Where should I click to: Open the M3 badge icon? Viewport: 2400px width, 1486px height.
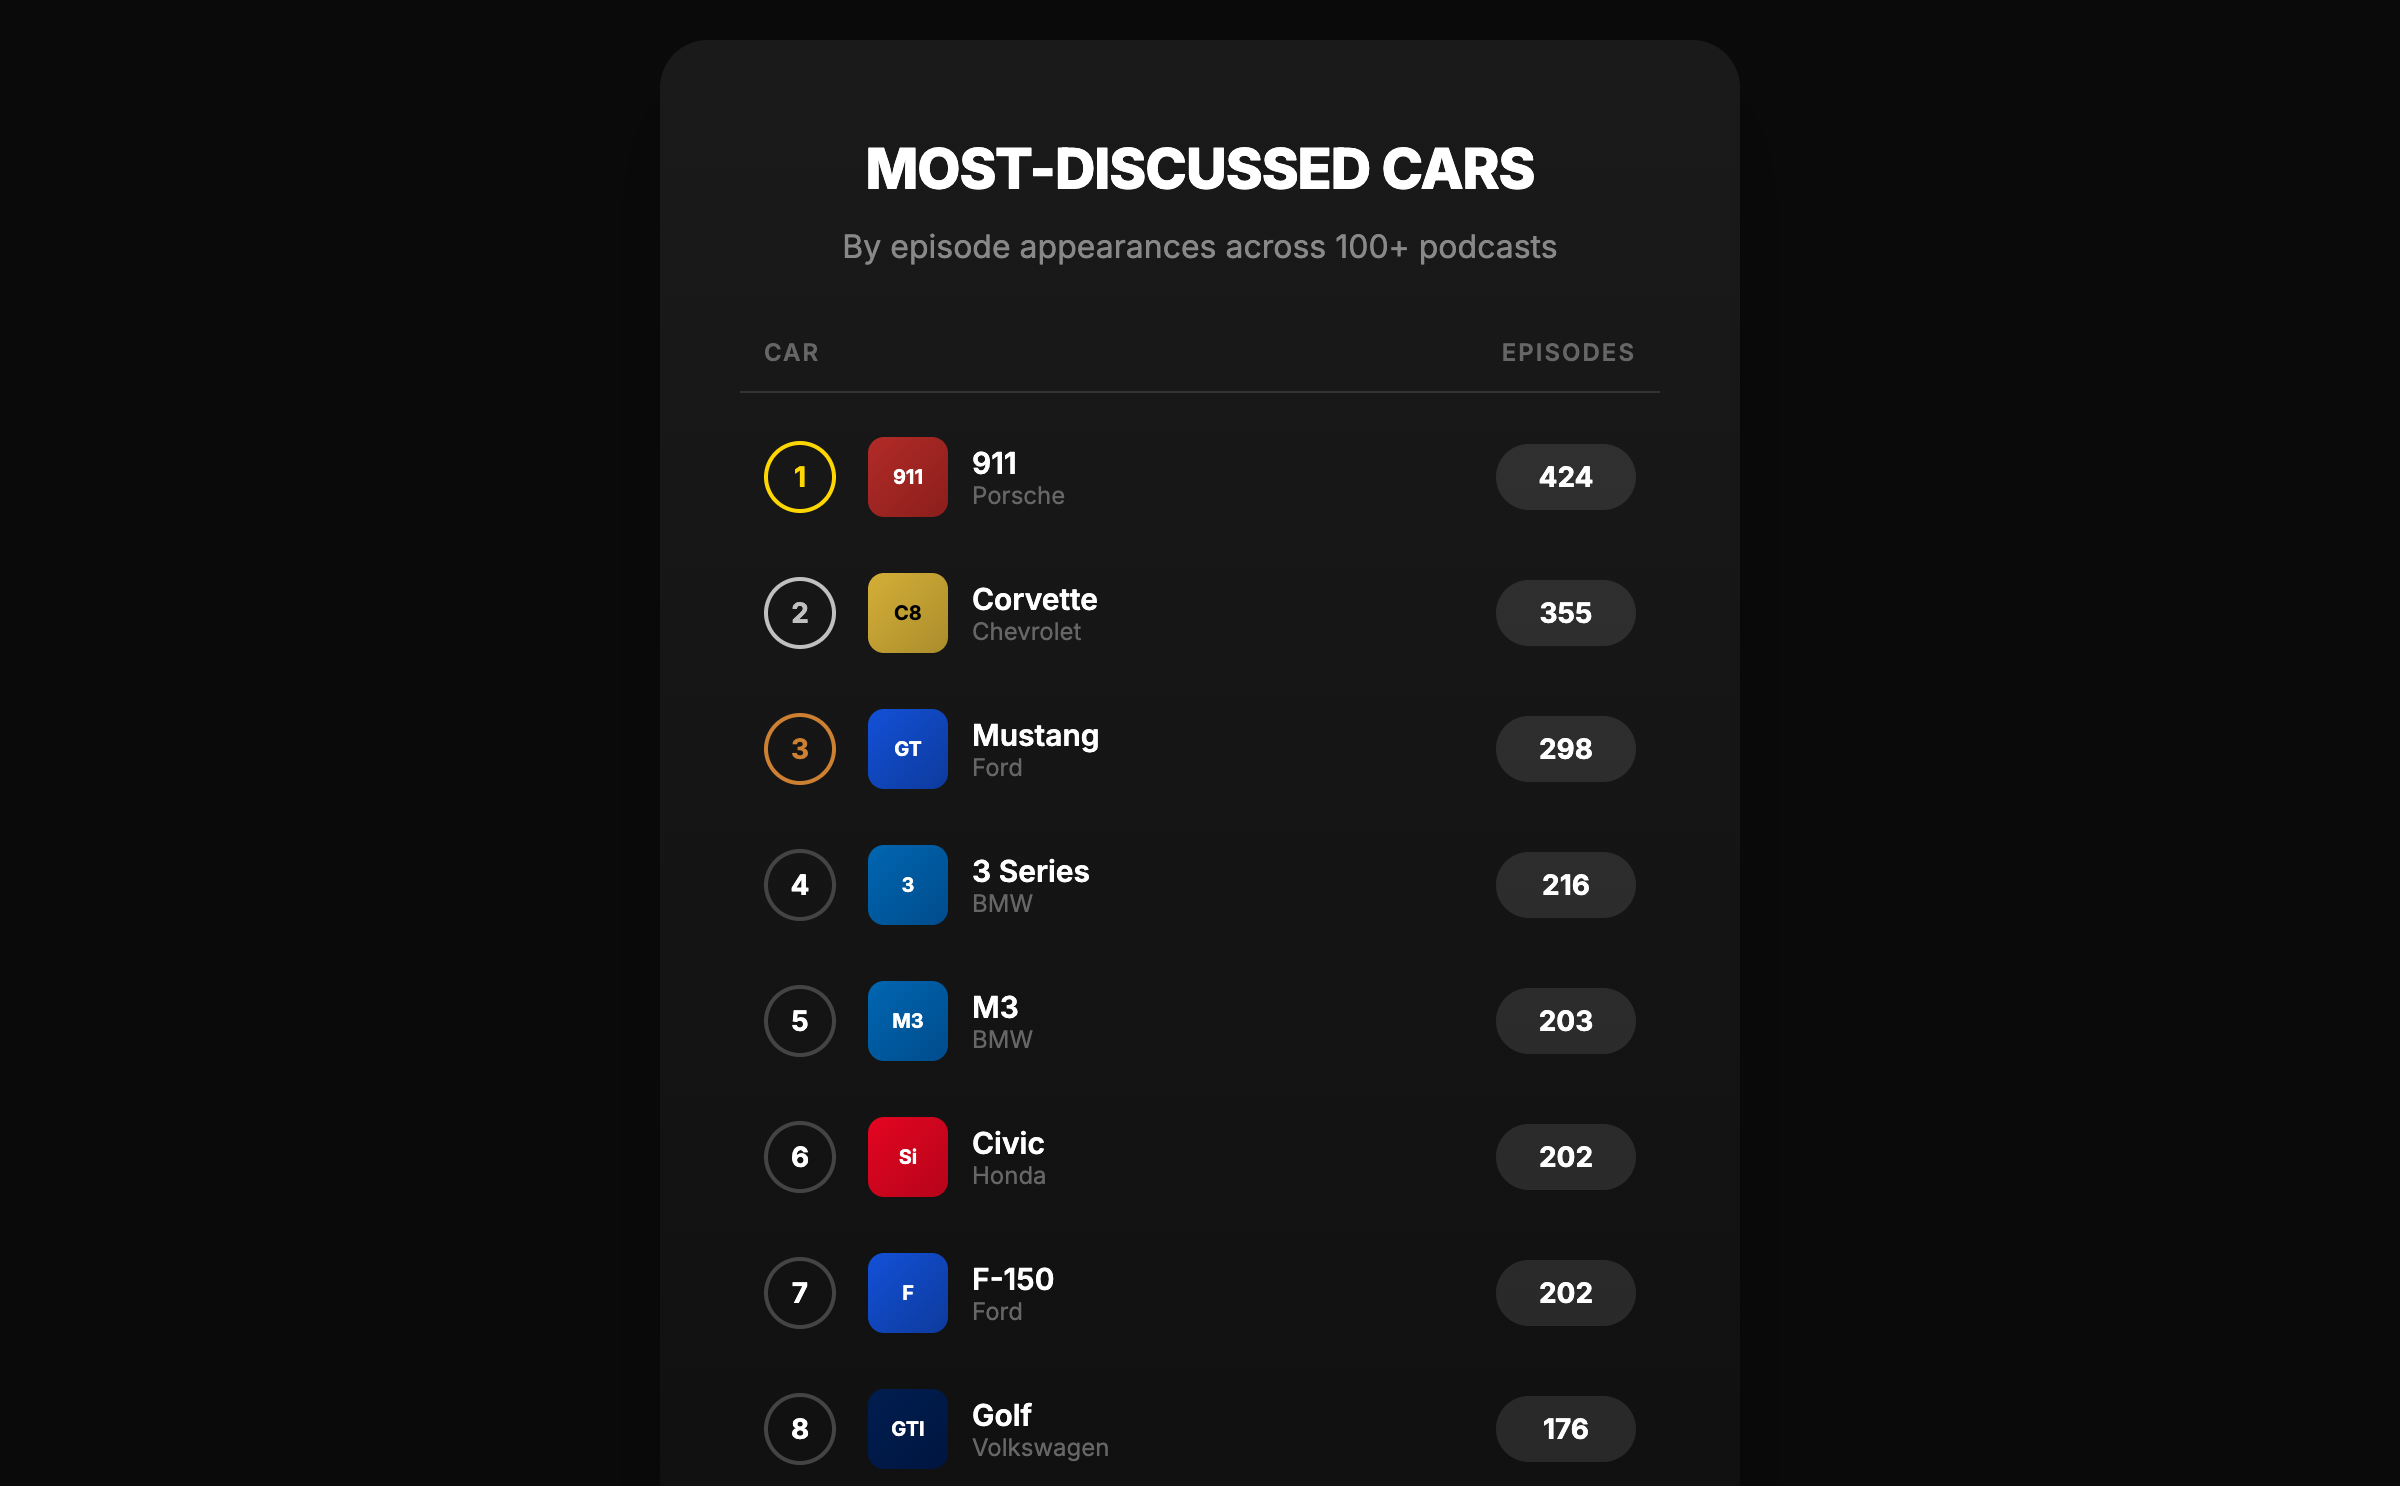(907, 1021)
